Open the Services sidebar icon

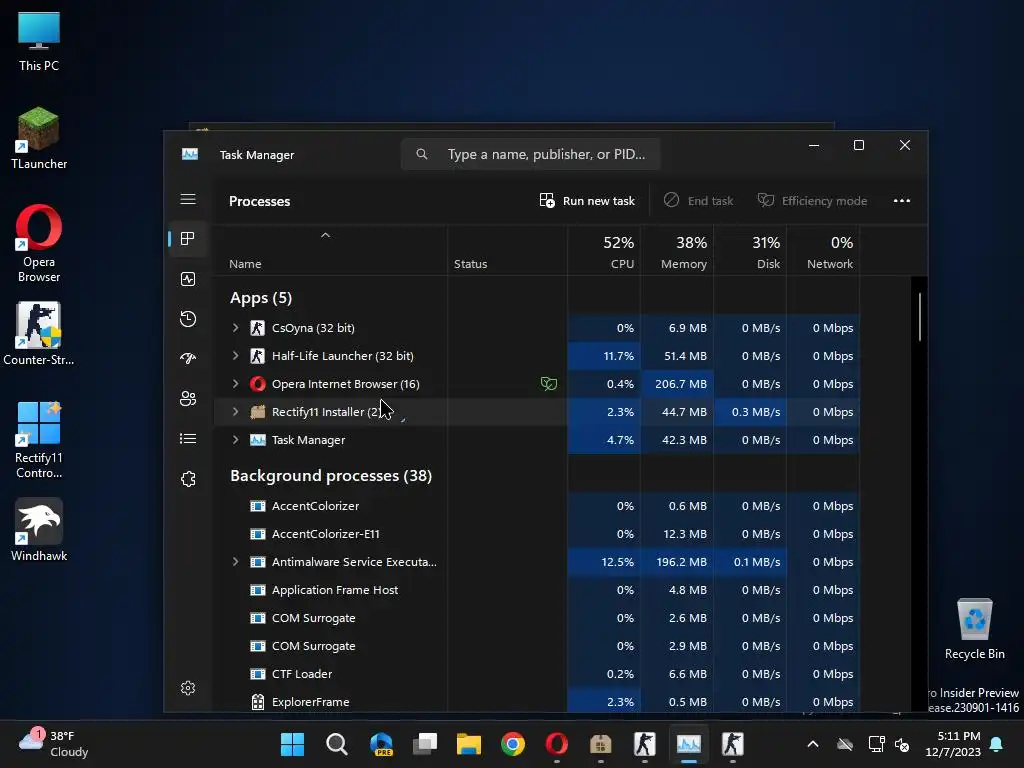pos(188,479)
